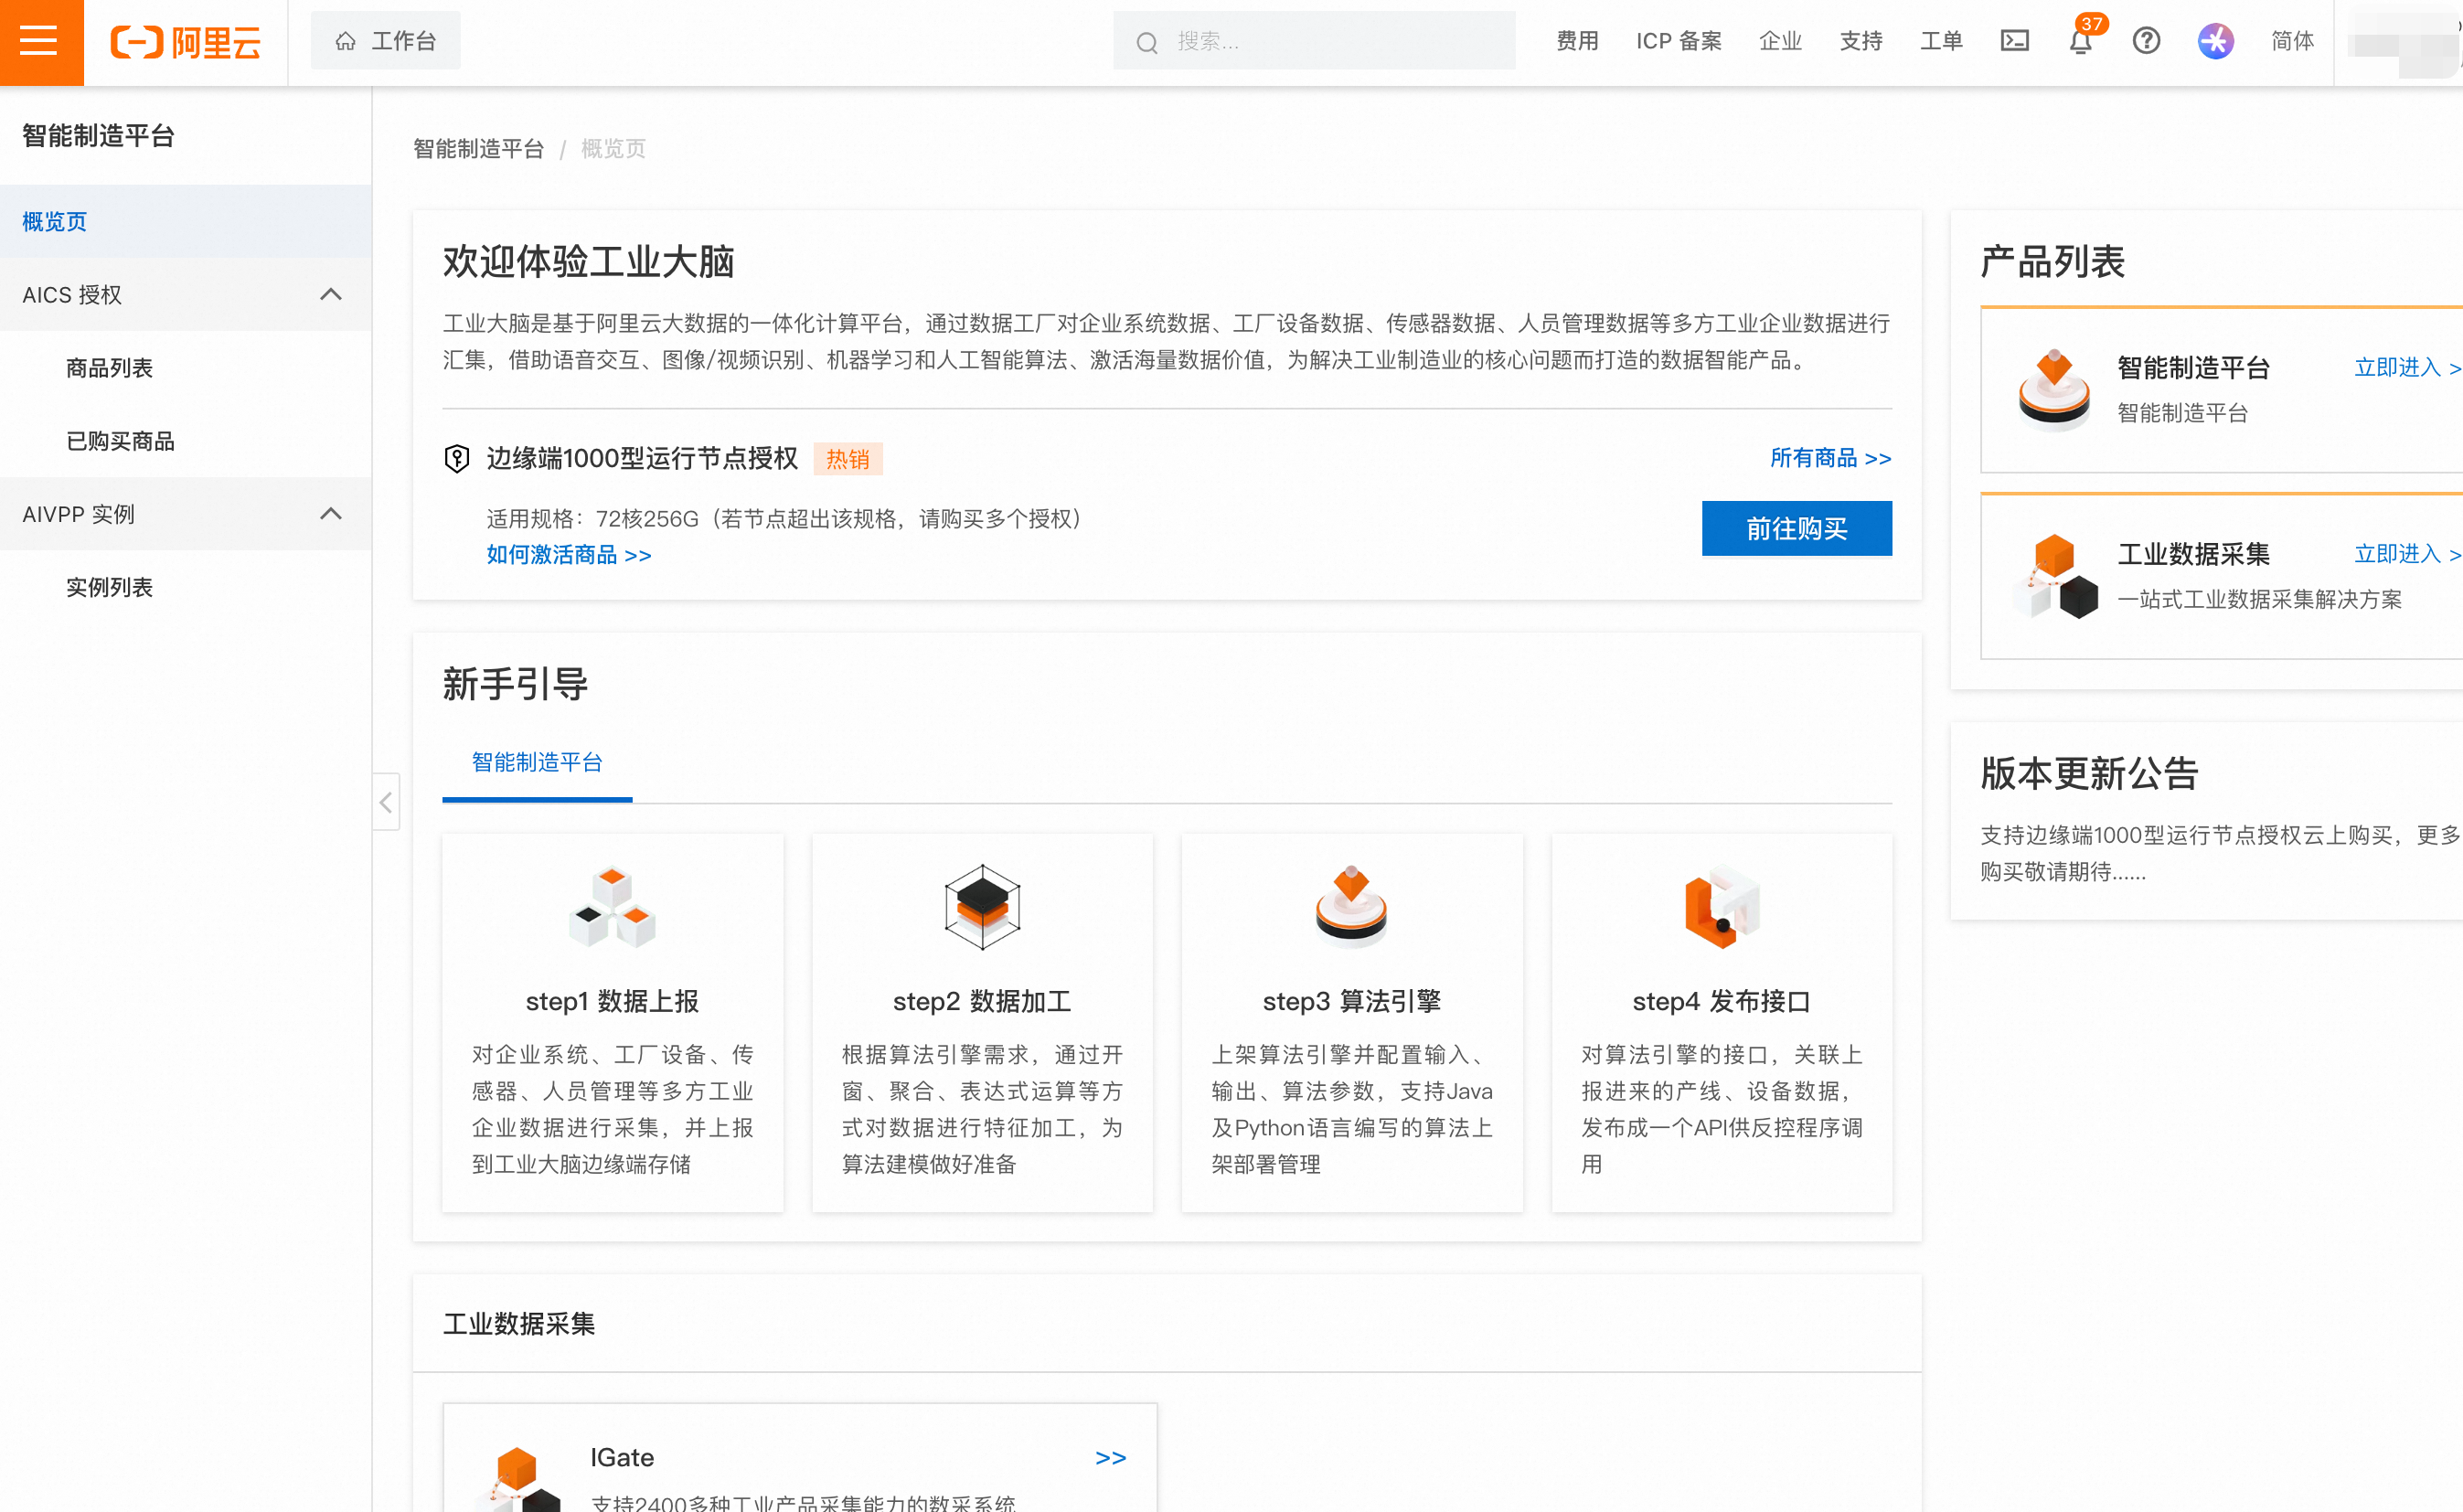This screenshot has width=2463, height=1512.
Task: Click the IGate cube icon
Action: 518,1480
